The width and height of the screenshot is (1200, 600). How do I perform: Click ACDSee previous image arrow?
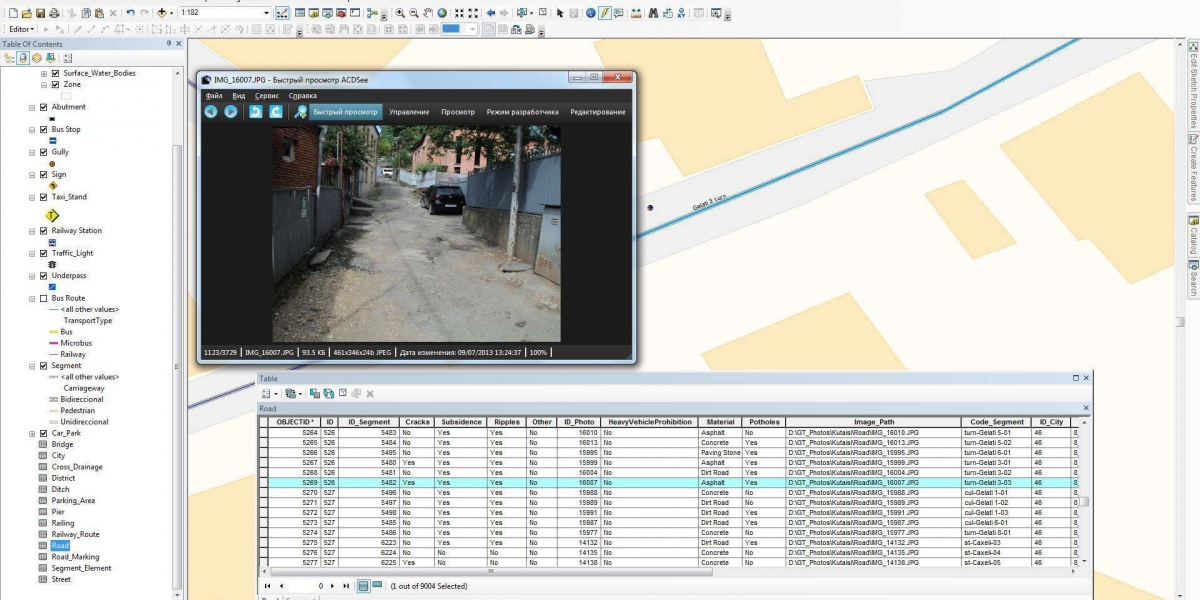coord(211,111)
